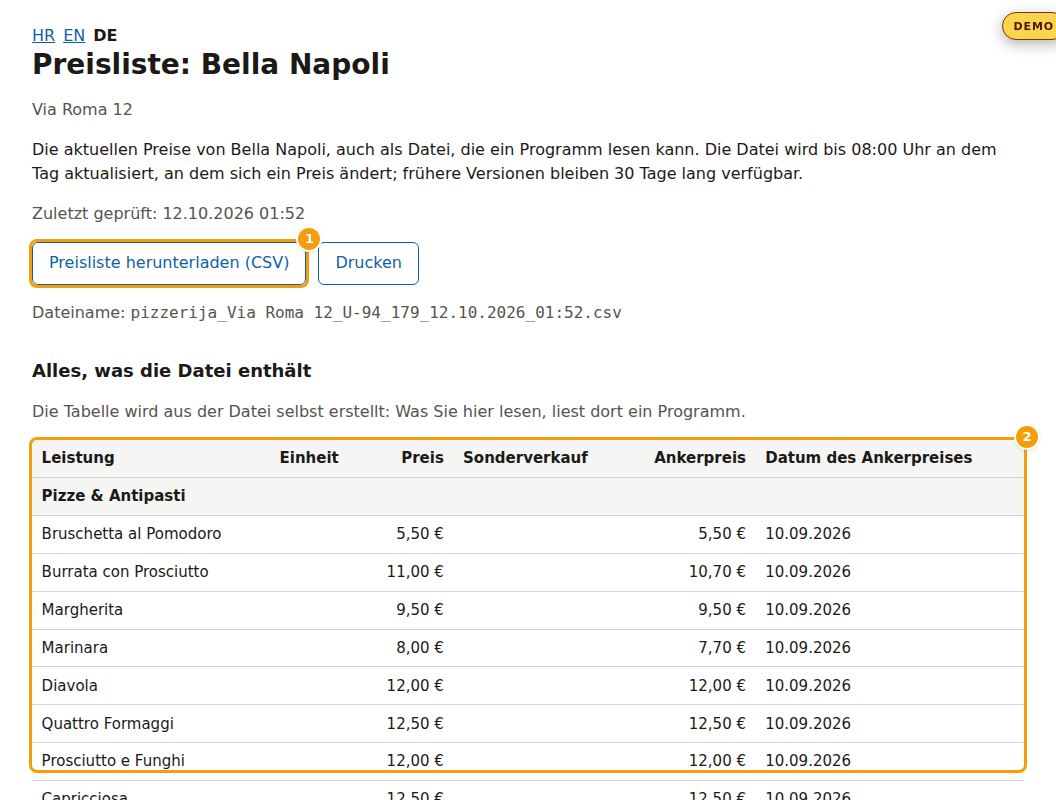Click the heading "Preisliste: Bella Napoli"
Screen dimensions: 1056x800
click(211, 64)
